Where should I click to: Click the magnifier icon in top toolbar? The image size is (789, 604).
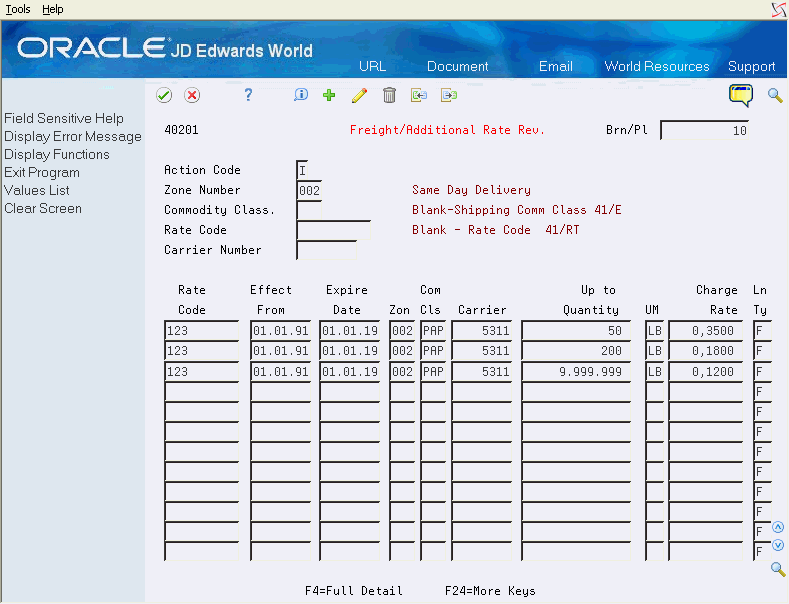pos(775,95)
